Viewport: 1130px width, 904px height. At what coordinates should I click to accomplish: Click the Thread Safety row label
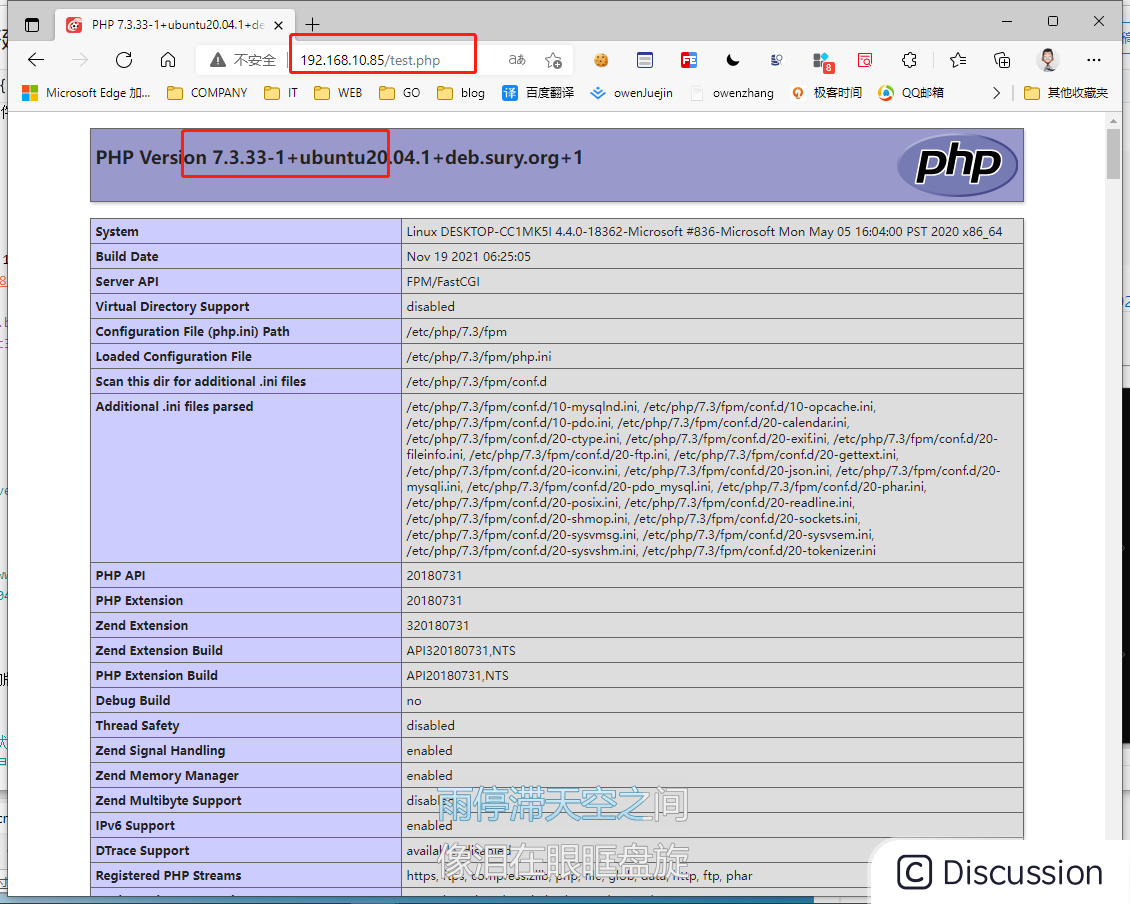137,725
